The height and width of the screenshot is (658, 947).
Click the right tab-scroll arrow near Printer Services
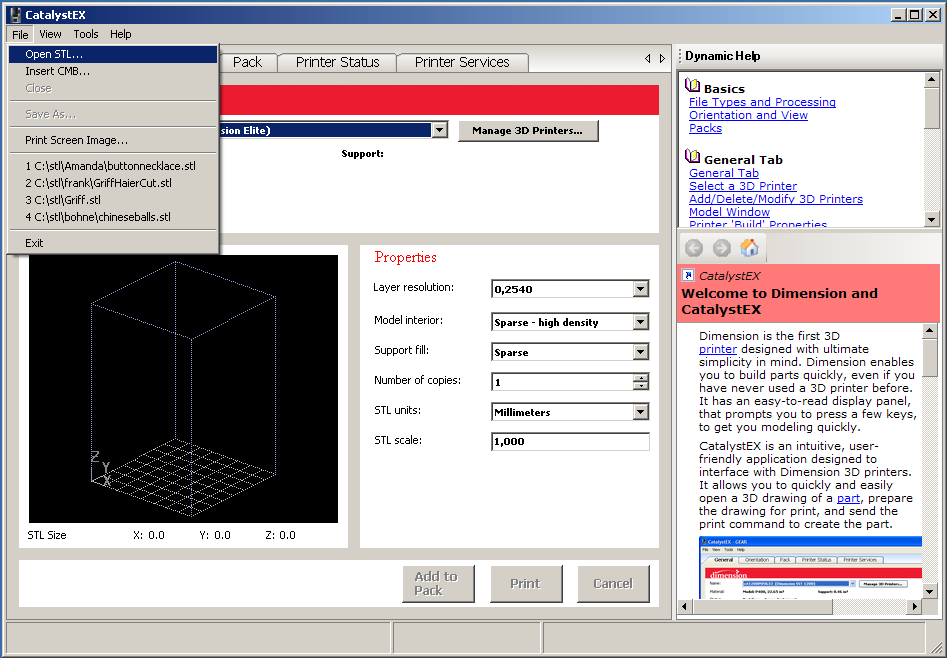pyautogui.click(x=661, y=59)
